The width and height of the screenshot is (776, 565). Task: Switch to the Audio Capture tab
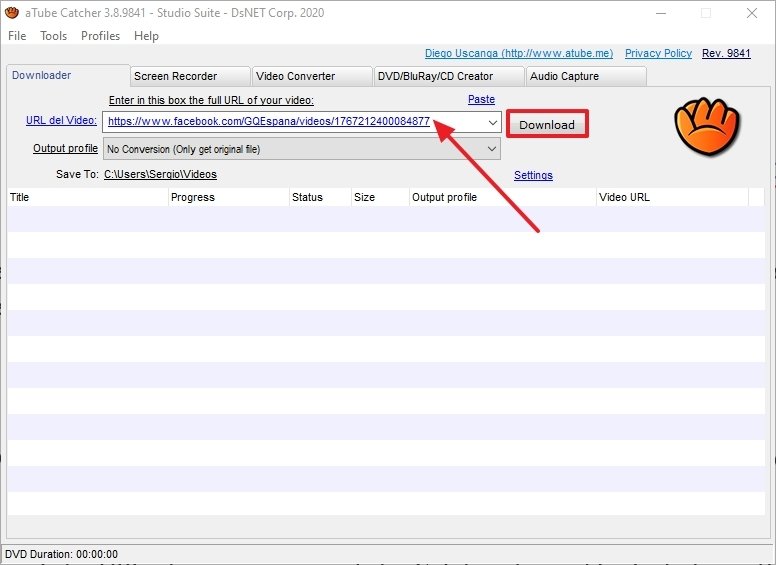(586, 76)
